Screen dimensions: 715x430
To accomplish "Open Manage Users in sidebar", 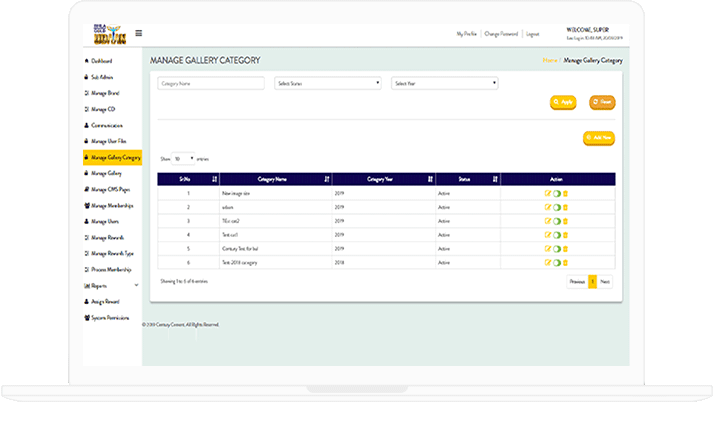I will click(105, 222).
